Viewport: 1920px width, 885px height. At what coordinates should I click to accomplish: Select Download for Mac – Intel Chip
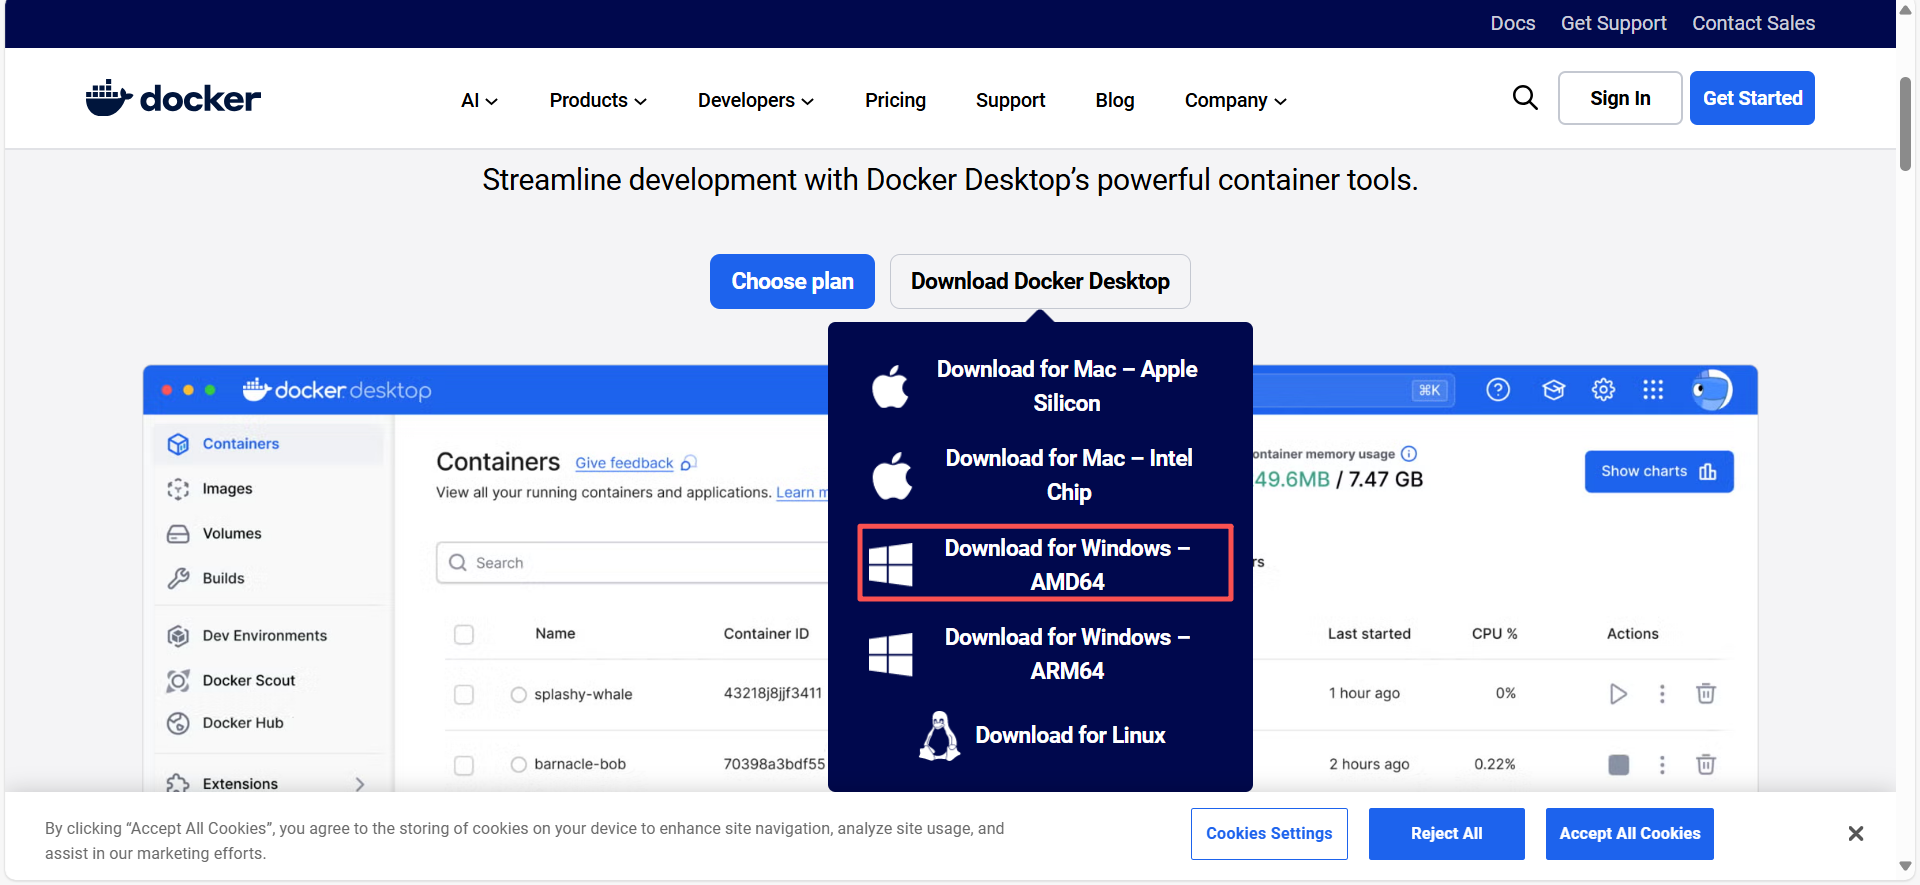coord(1040,475)
